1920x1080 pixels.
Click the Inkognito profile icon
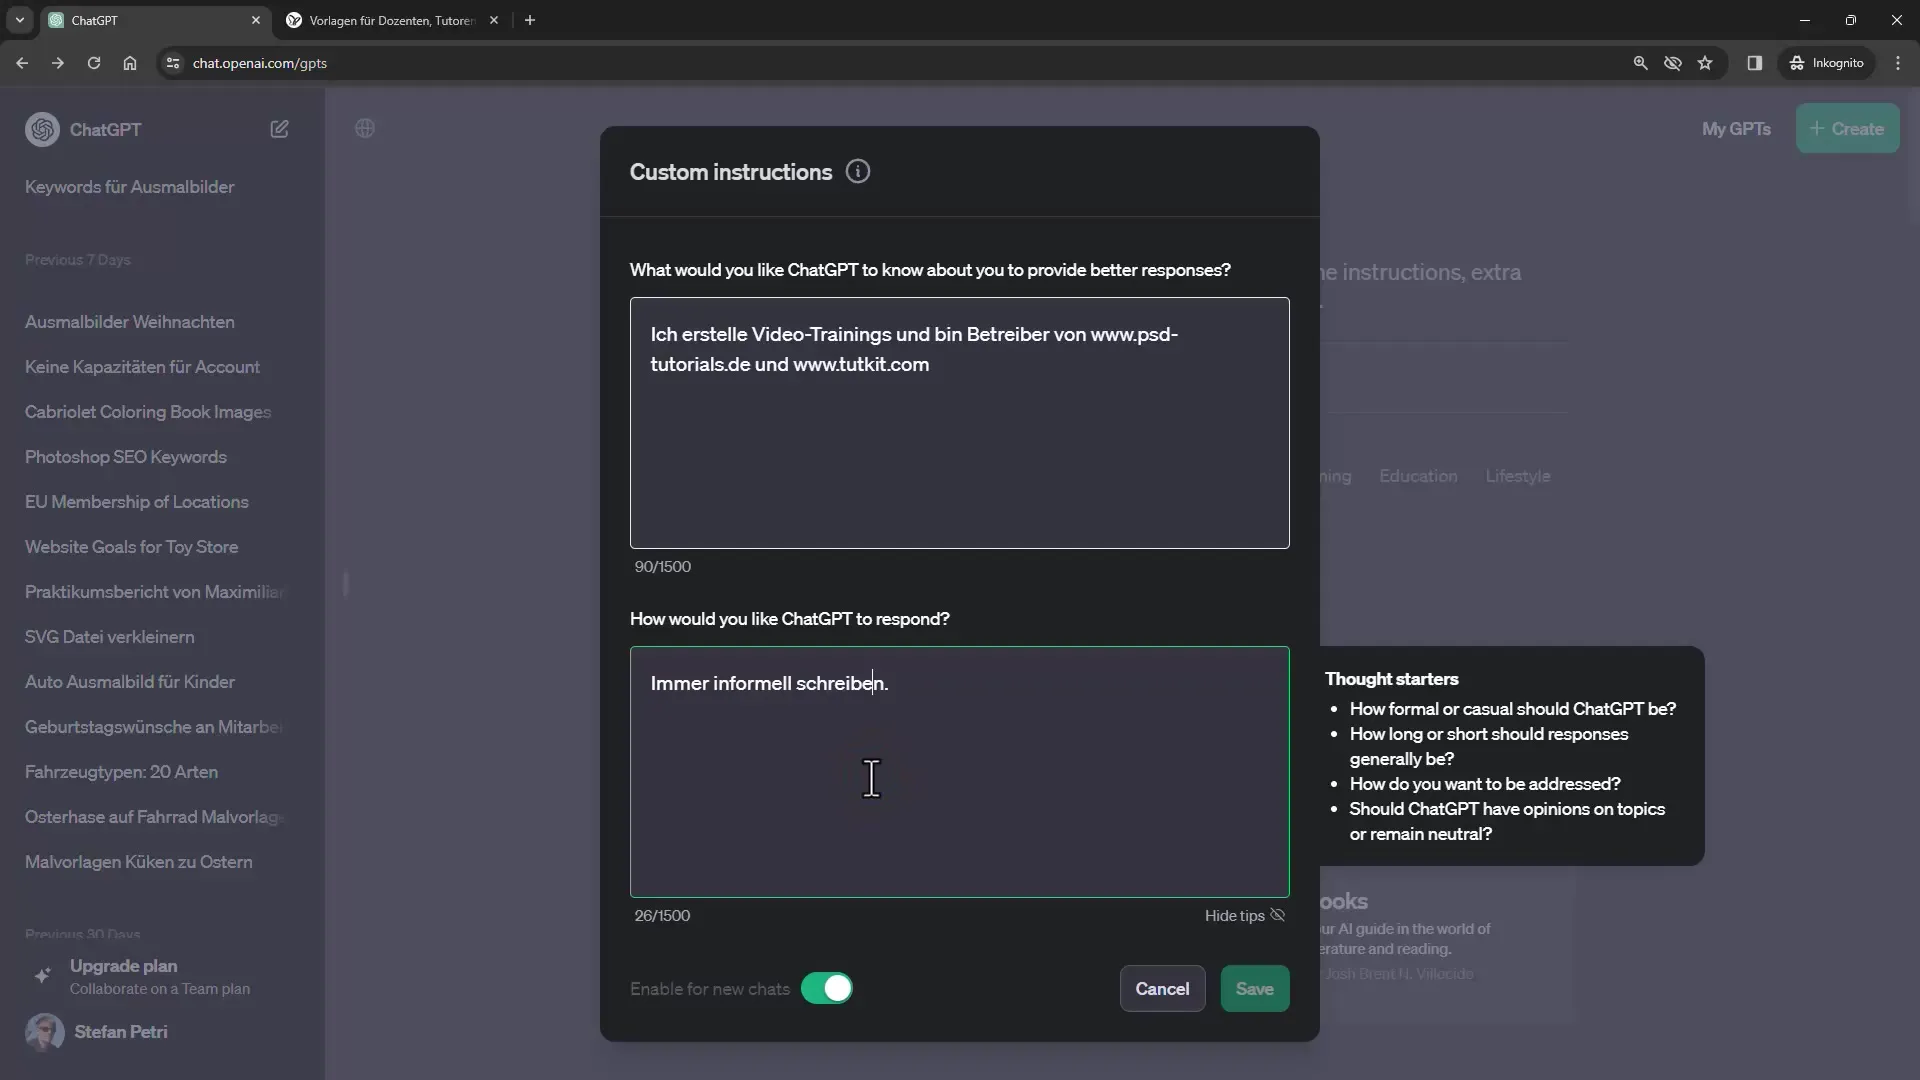tap(1799, 62)
